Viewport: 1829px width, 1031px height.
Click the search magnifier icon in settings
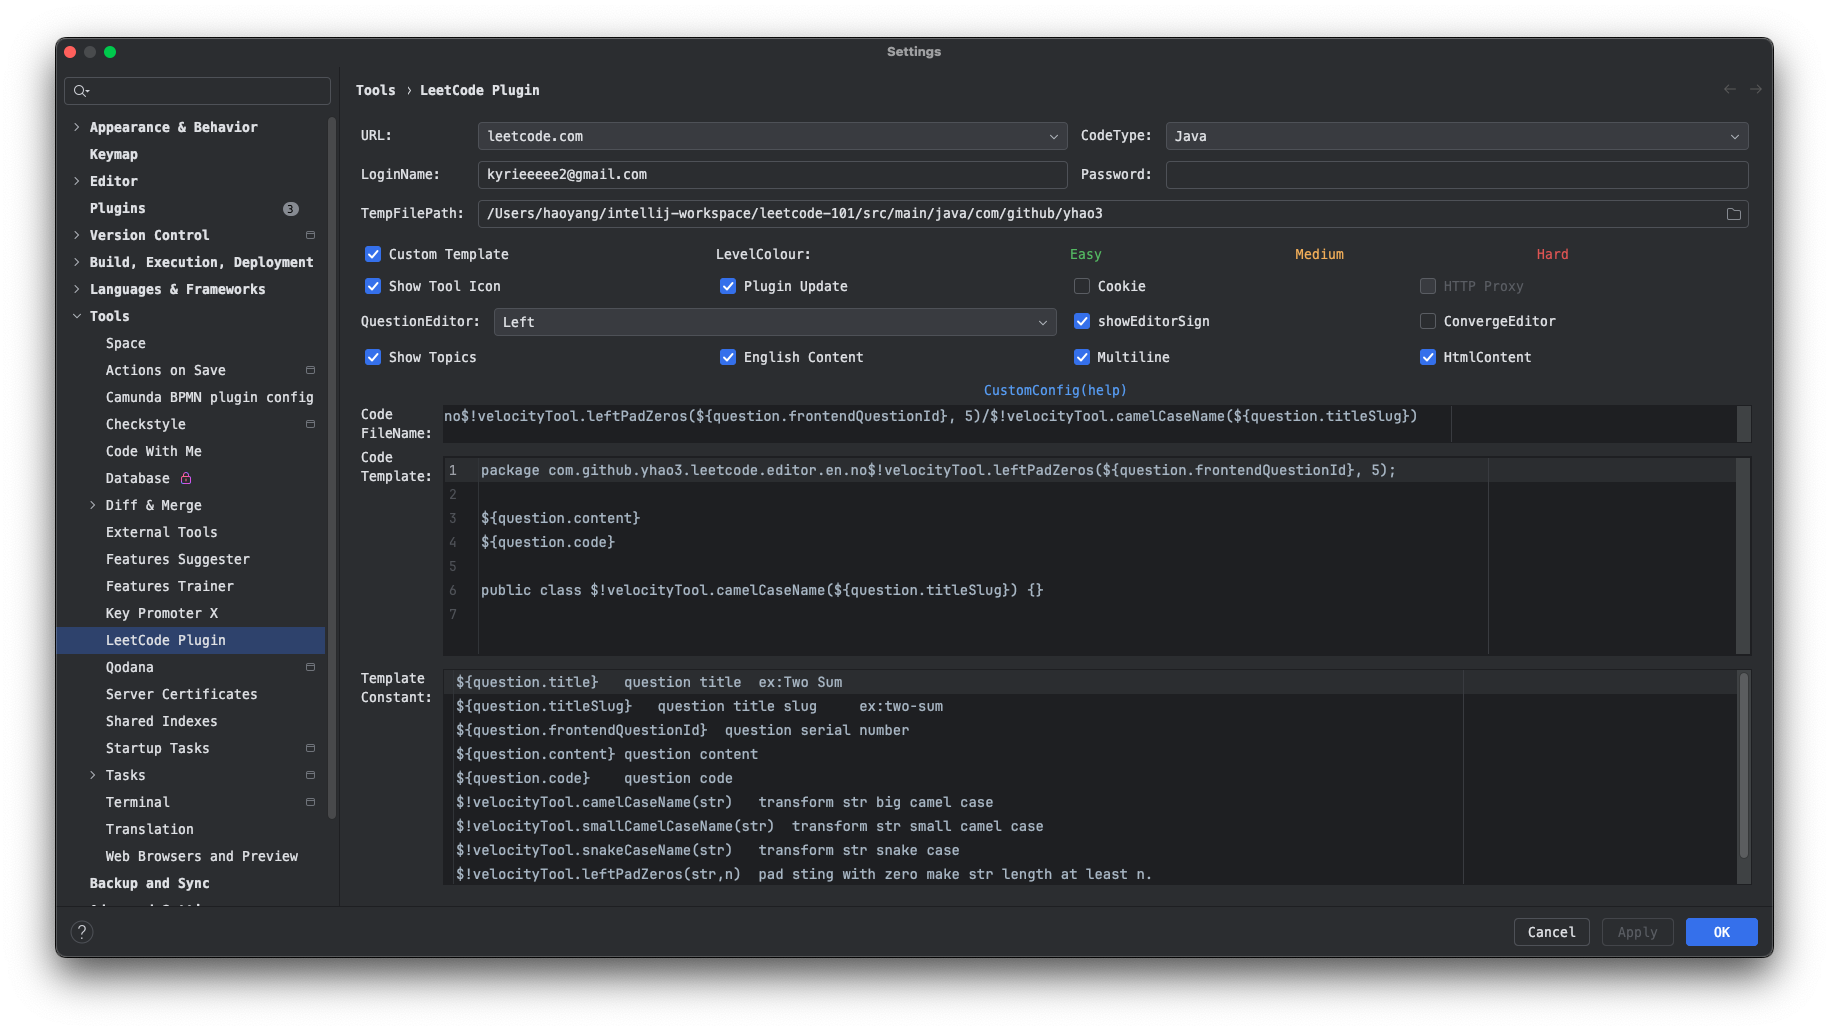(x=81, y=91)
